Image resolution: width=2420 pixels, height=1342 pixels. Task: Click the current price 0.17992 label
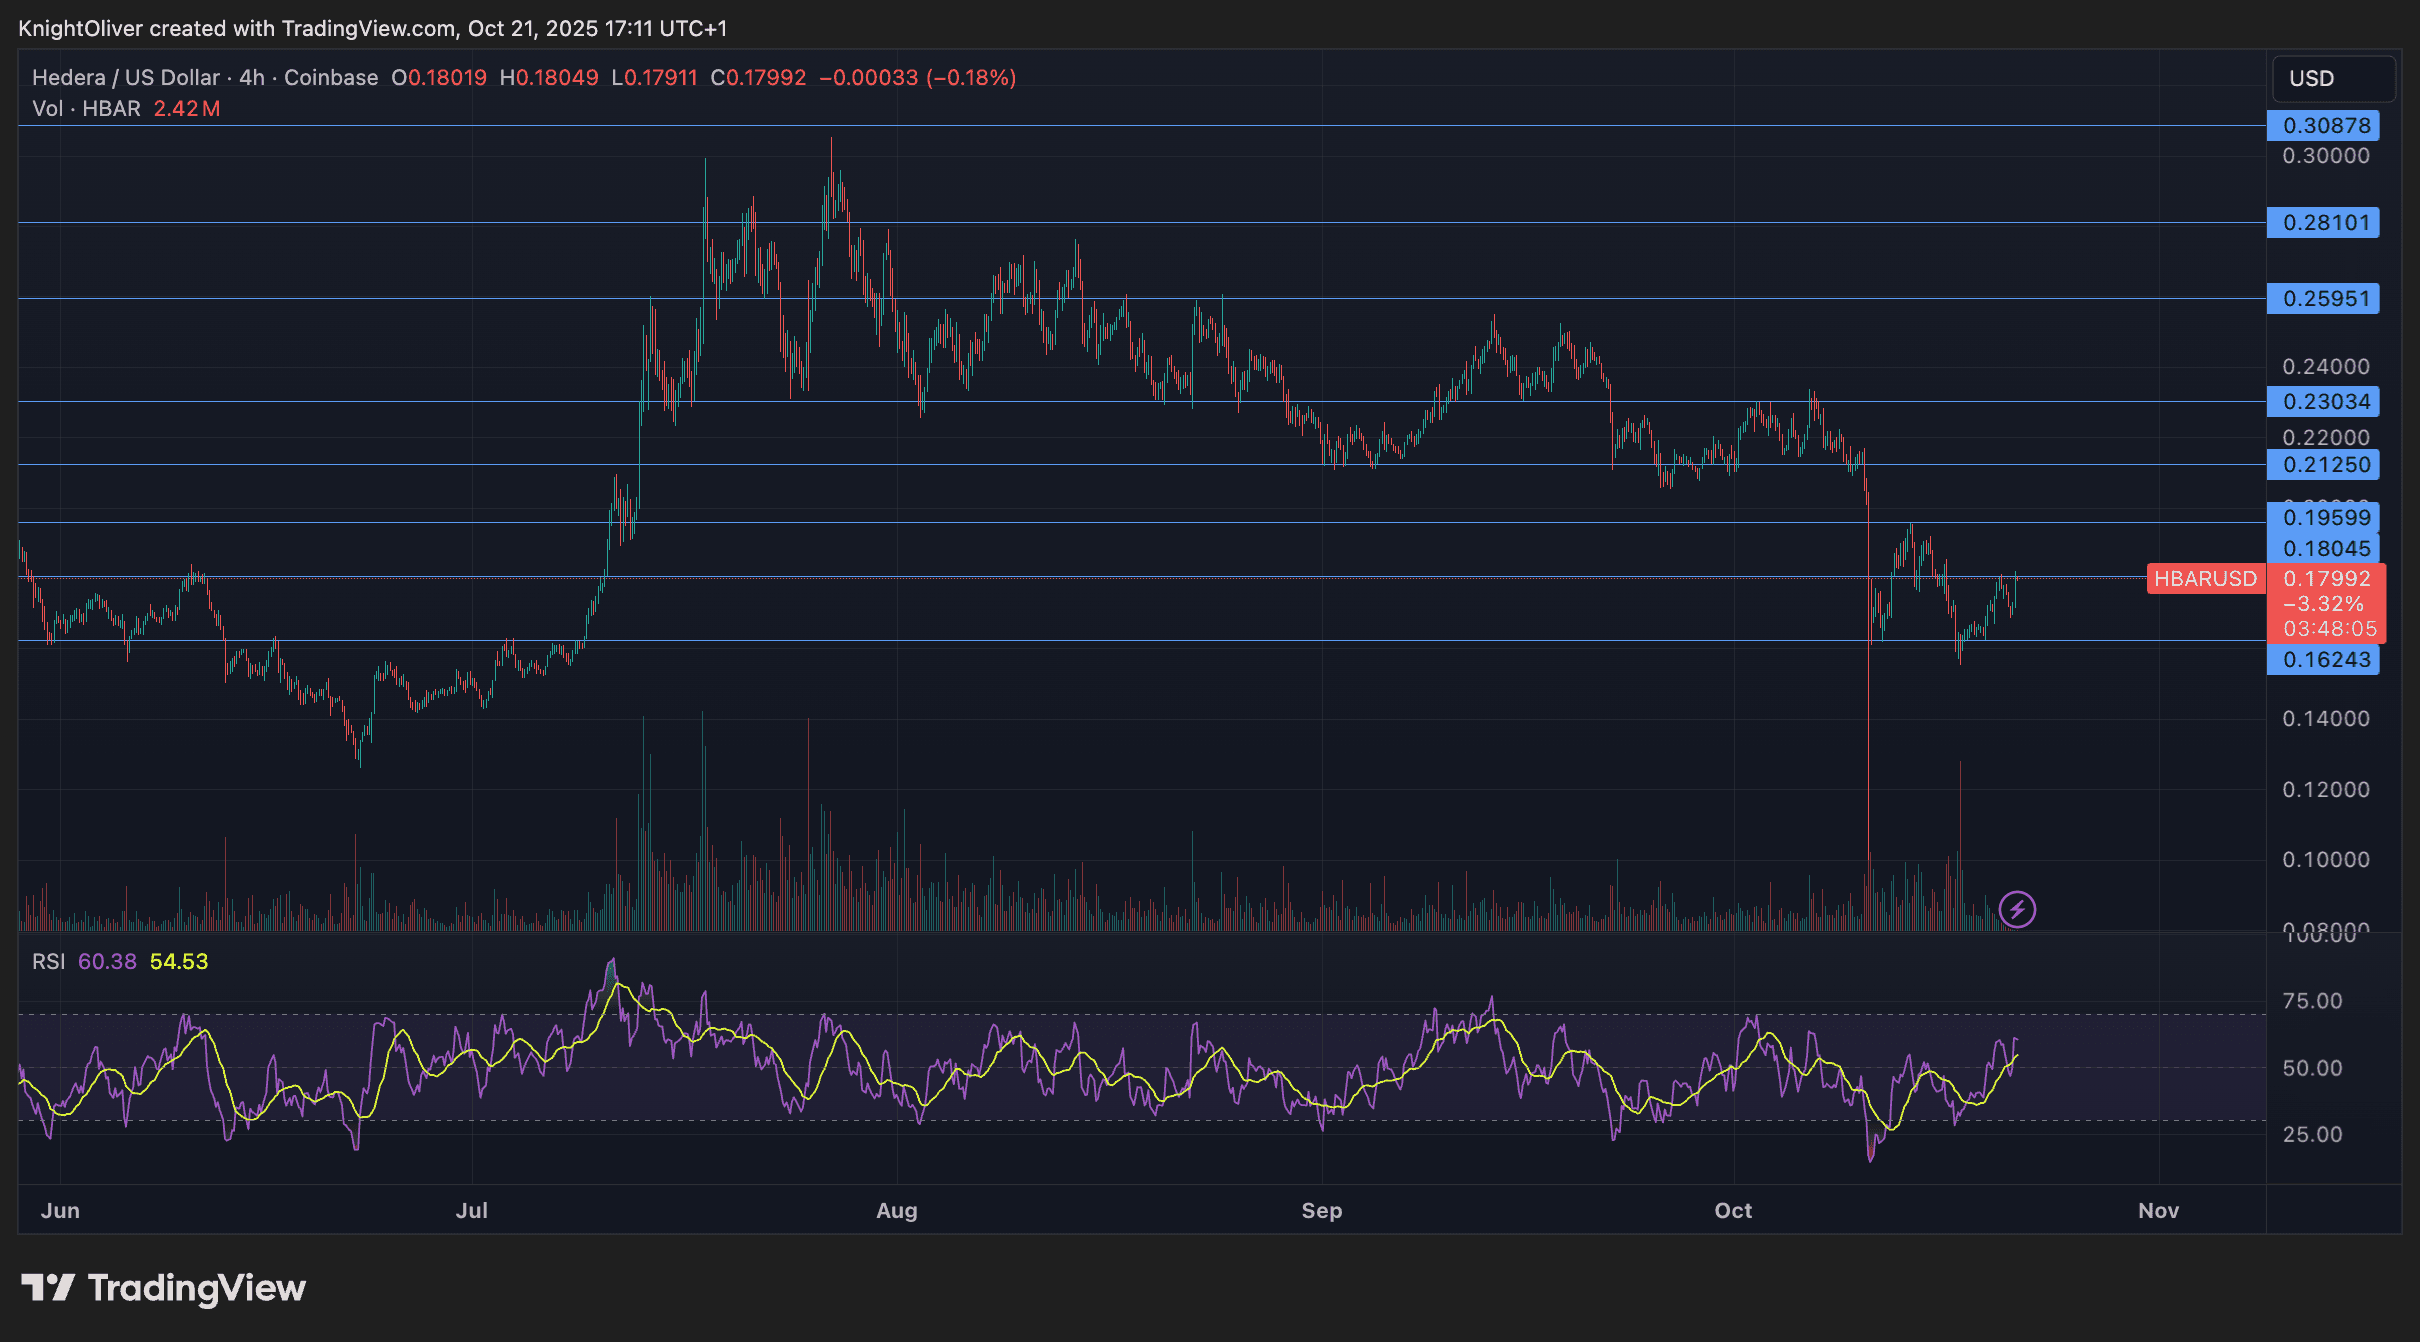(2326, 579)
